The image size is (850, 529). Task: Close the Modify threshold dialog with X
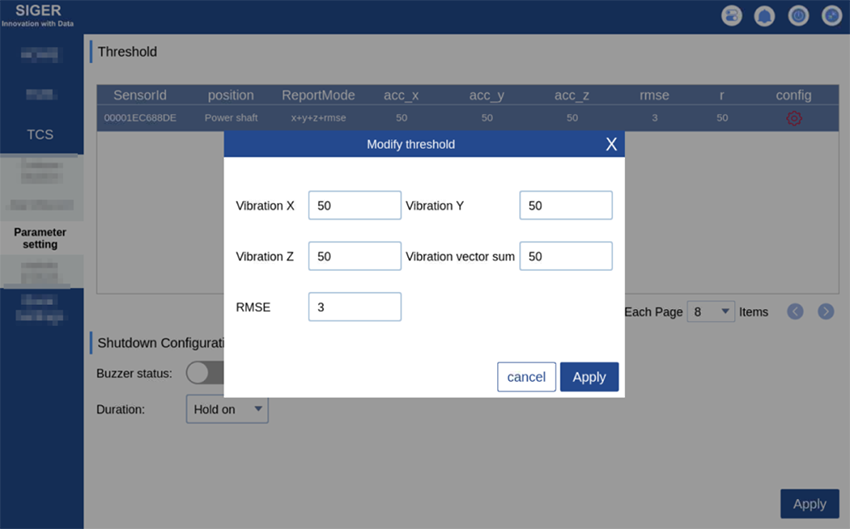(x=611, y=144)
